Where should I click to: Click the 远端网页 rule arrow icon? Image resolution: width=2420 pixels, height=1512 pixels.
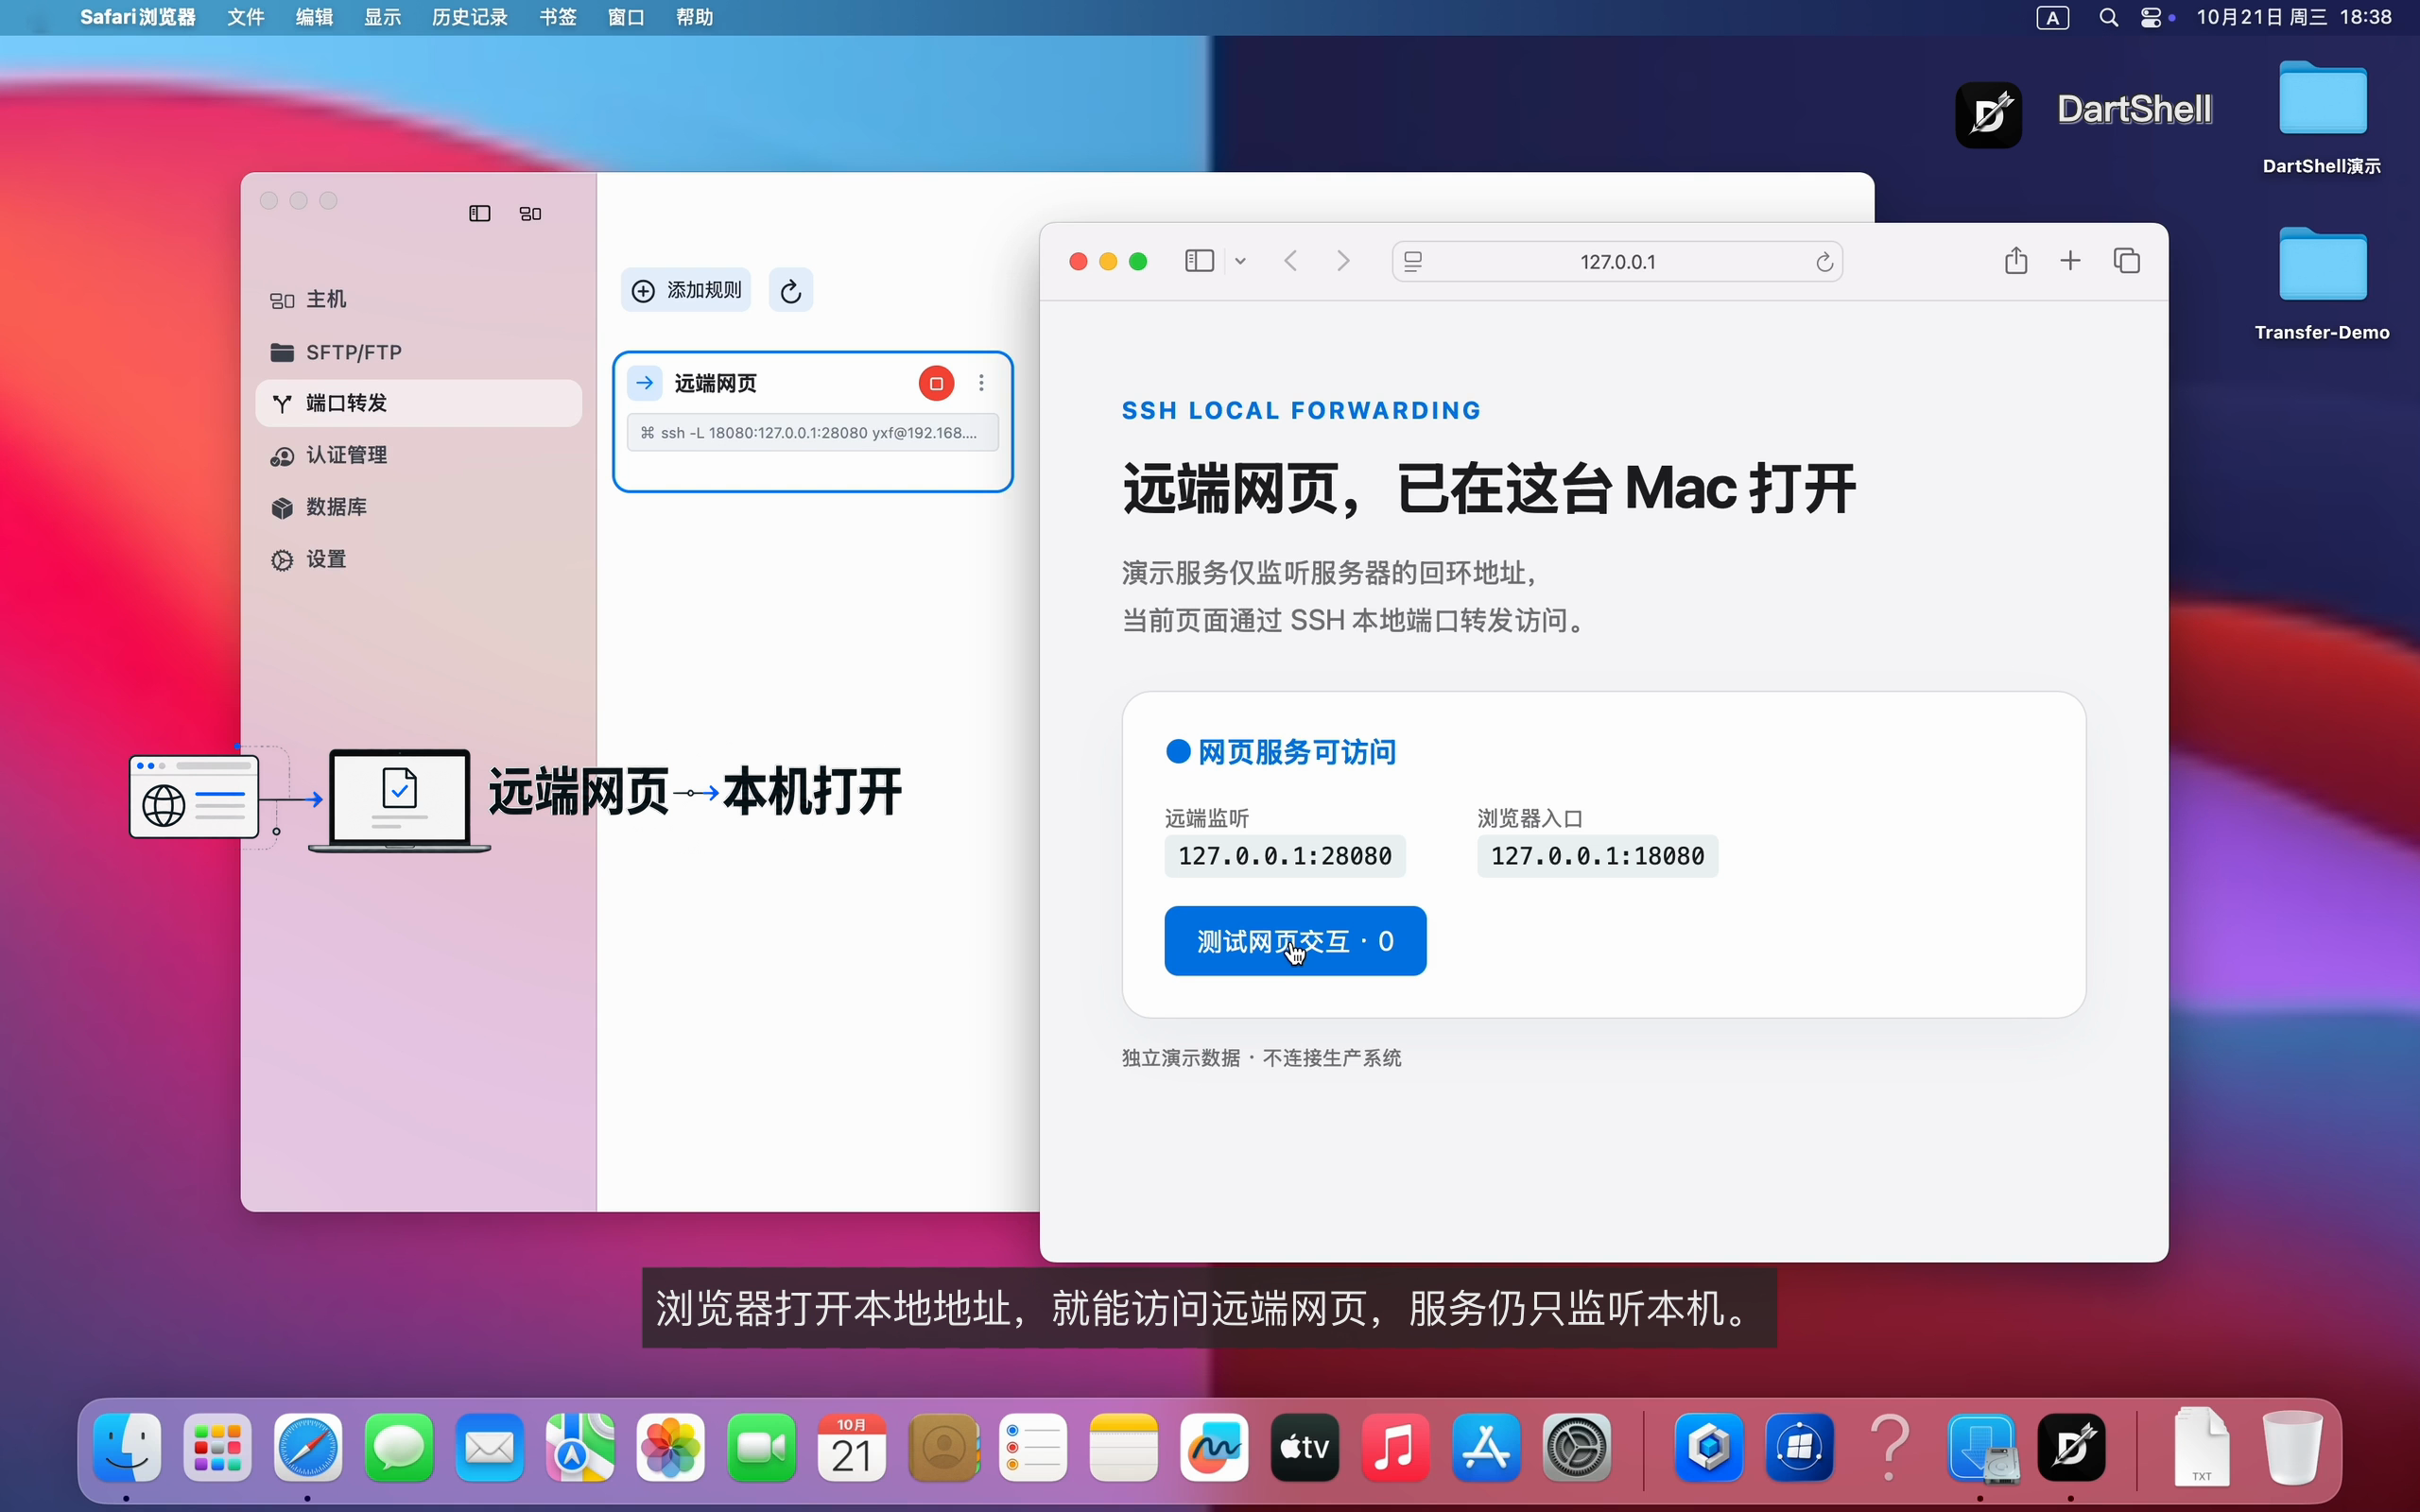pyautogui.click(x=645, y=383)
